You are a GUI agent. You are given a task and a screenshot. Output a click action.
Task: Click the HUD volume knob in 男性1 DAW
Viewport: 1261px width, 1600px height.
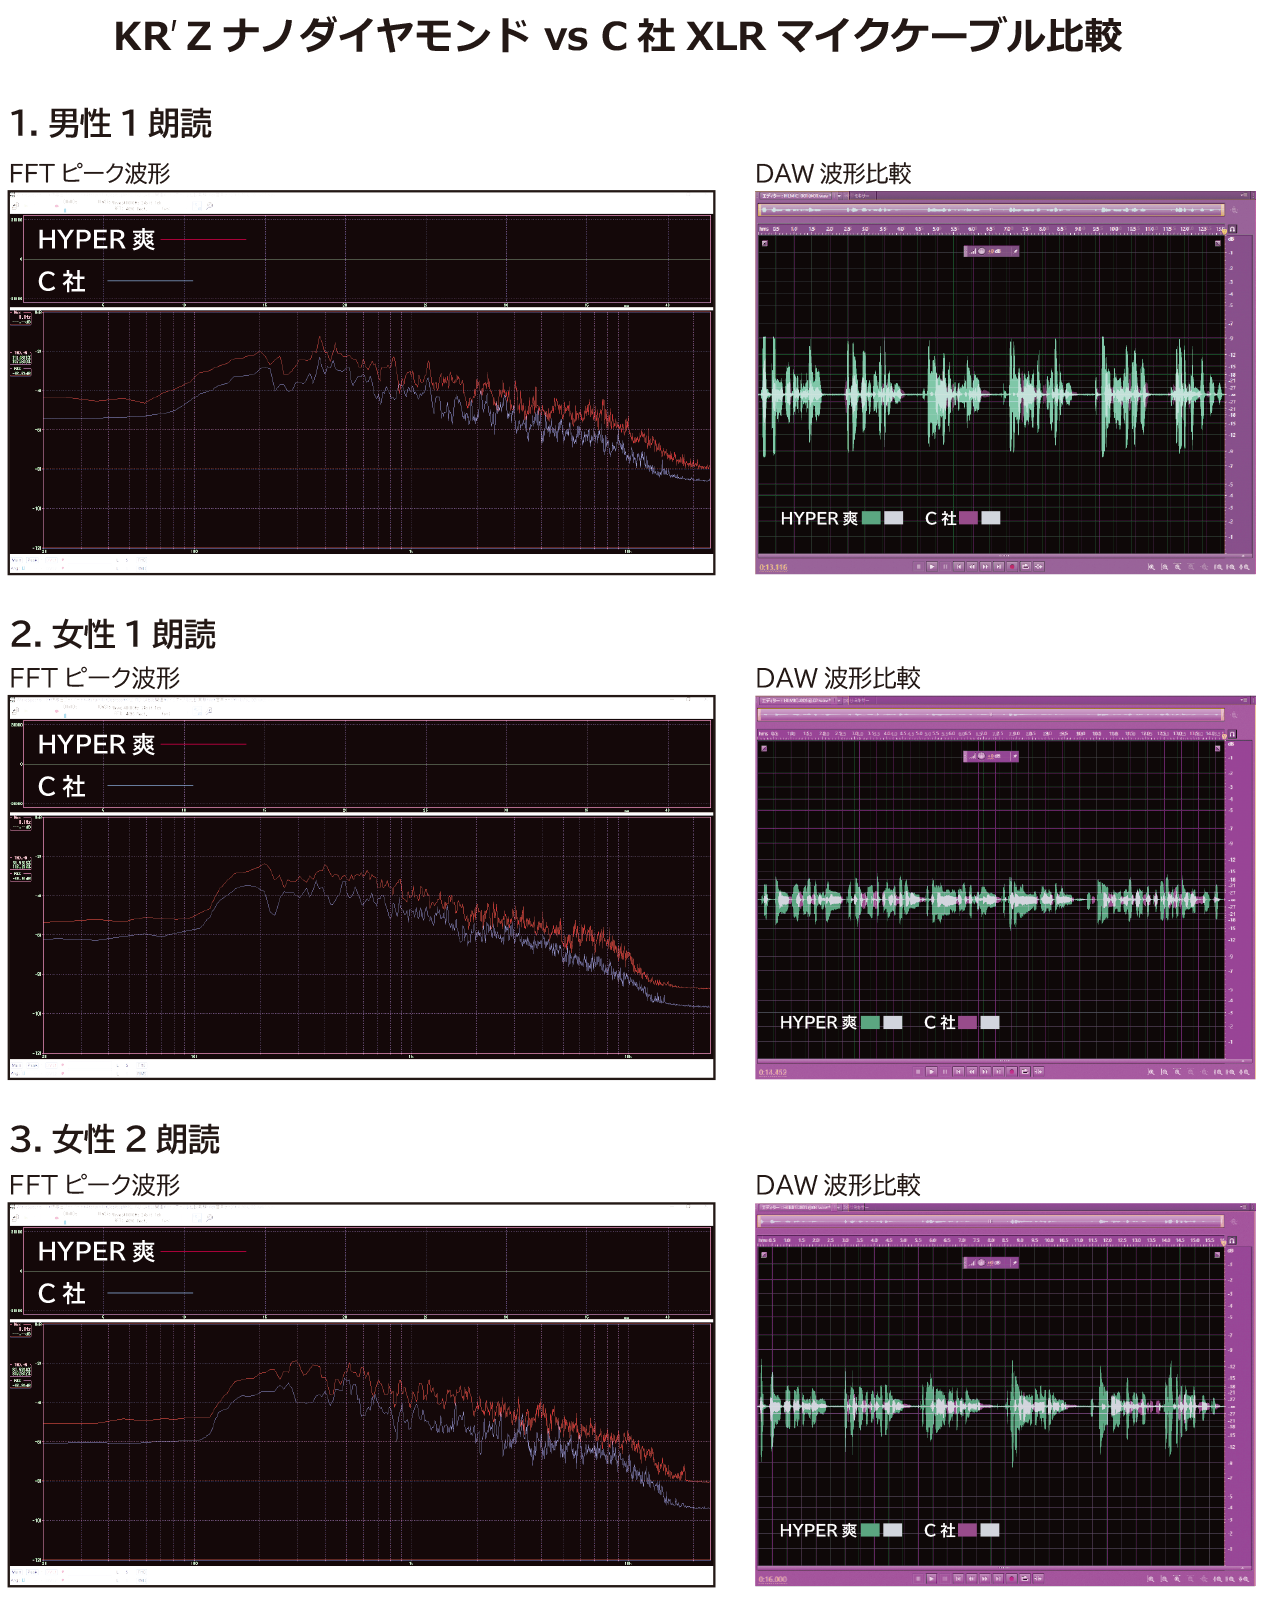981,251
